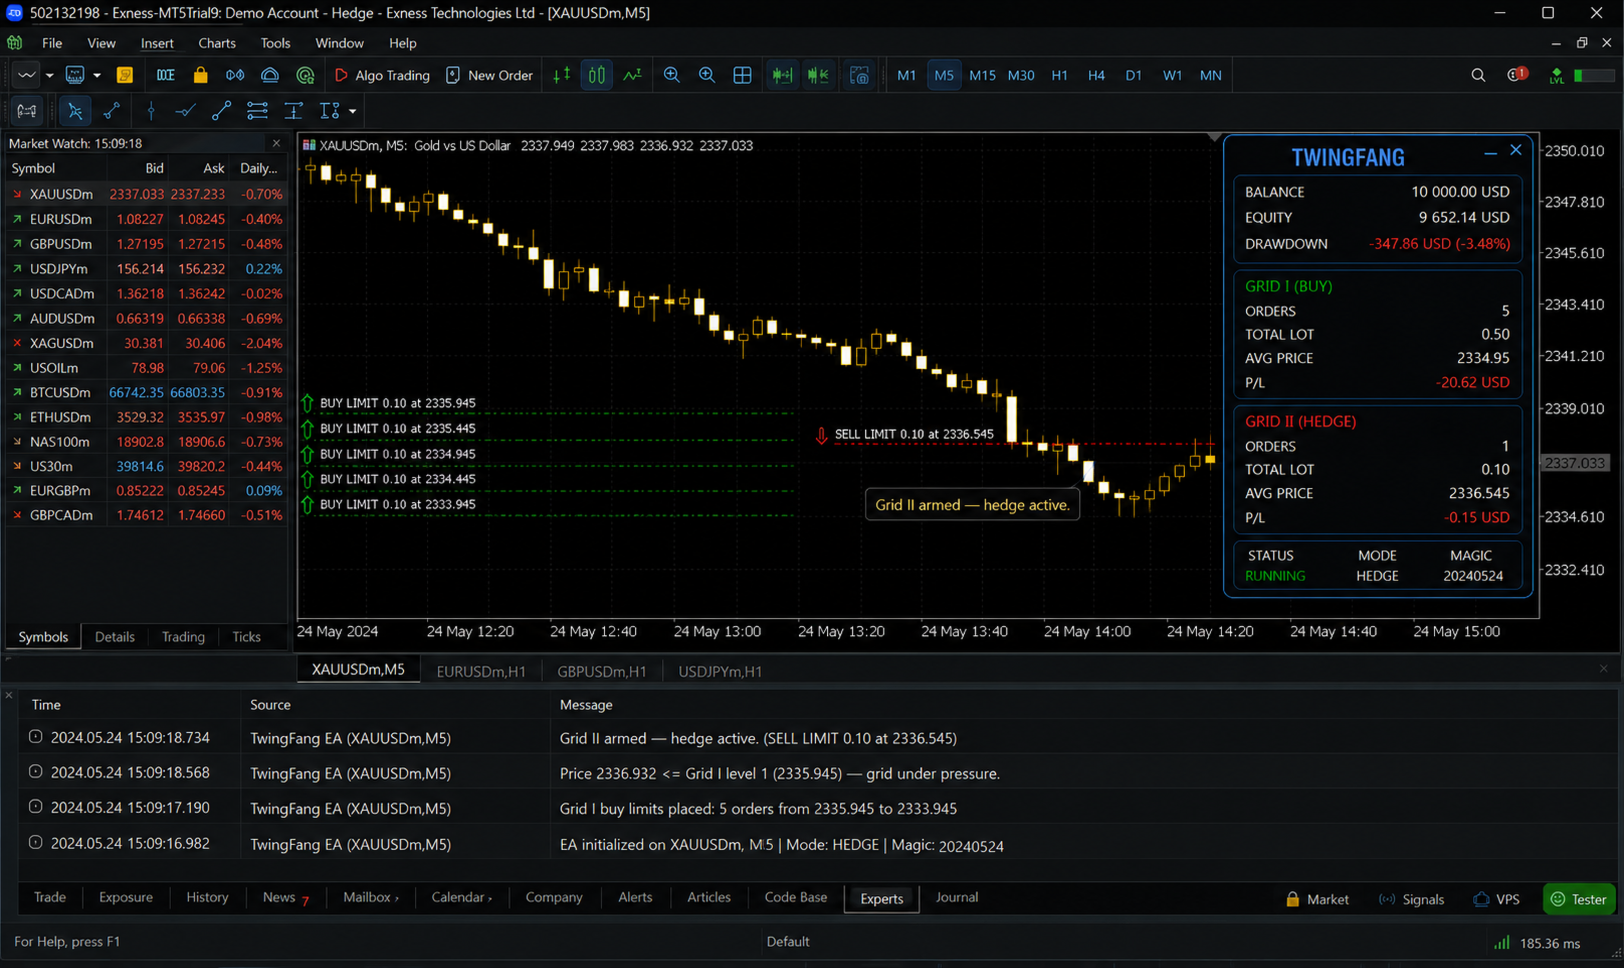The width and height of the screenshot is (1624, 968).
Task: Select the M15 timeframe
Action: tap(982, 75)
